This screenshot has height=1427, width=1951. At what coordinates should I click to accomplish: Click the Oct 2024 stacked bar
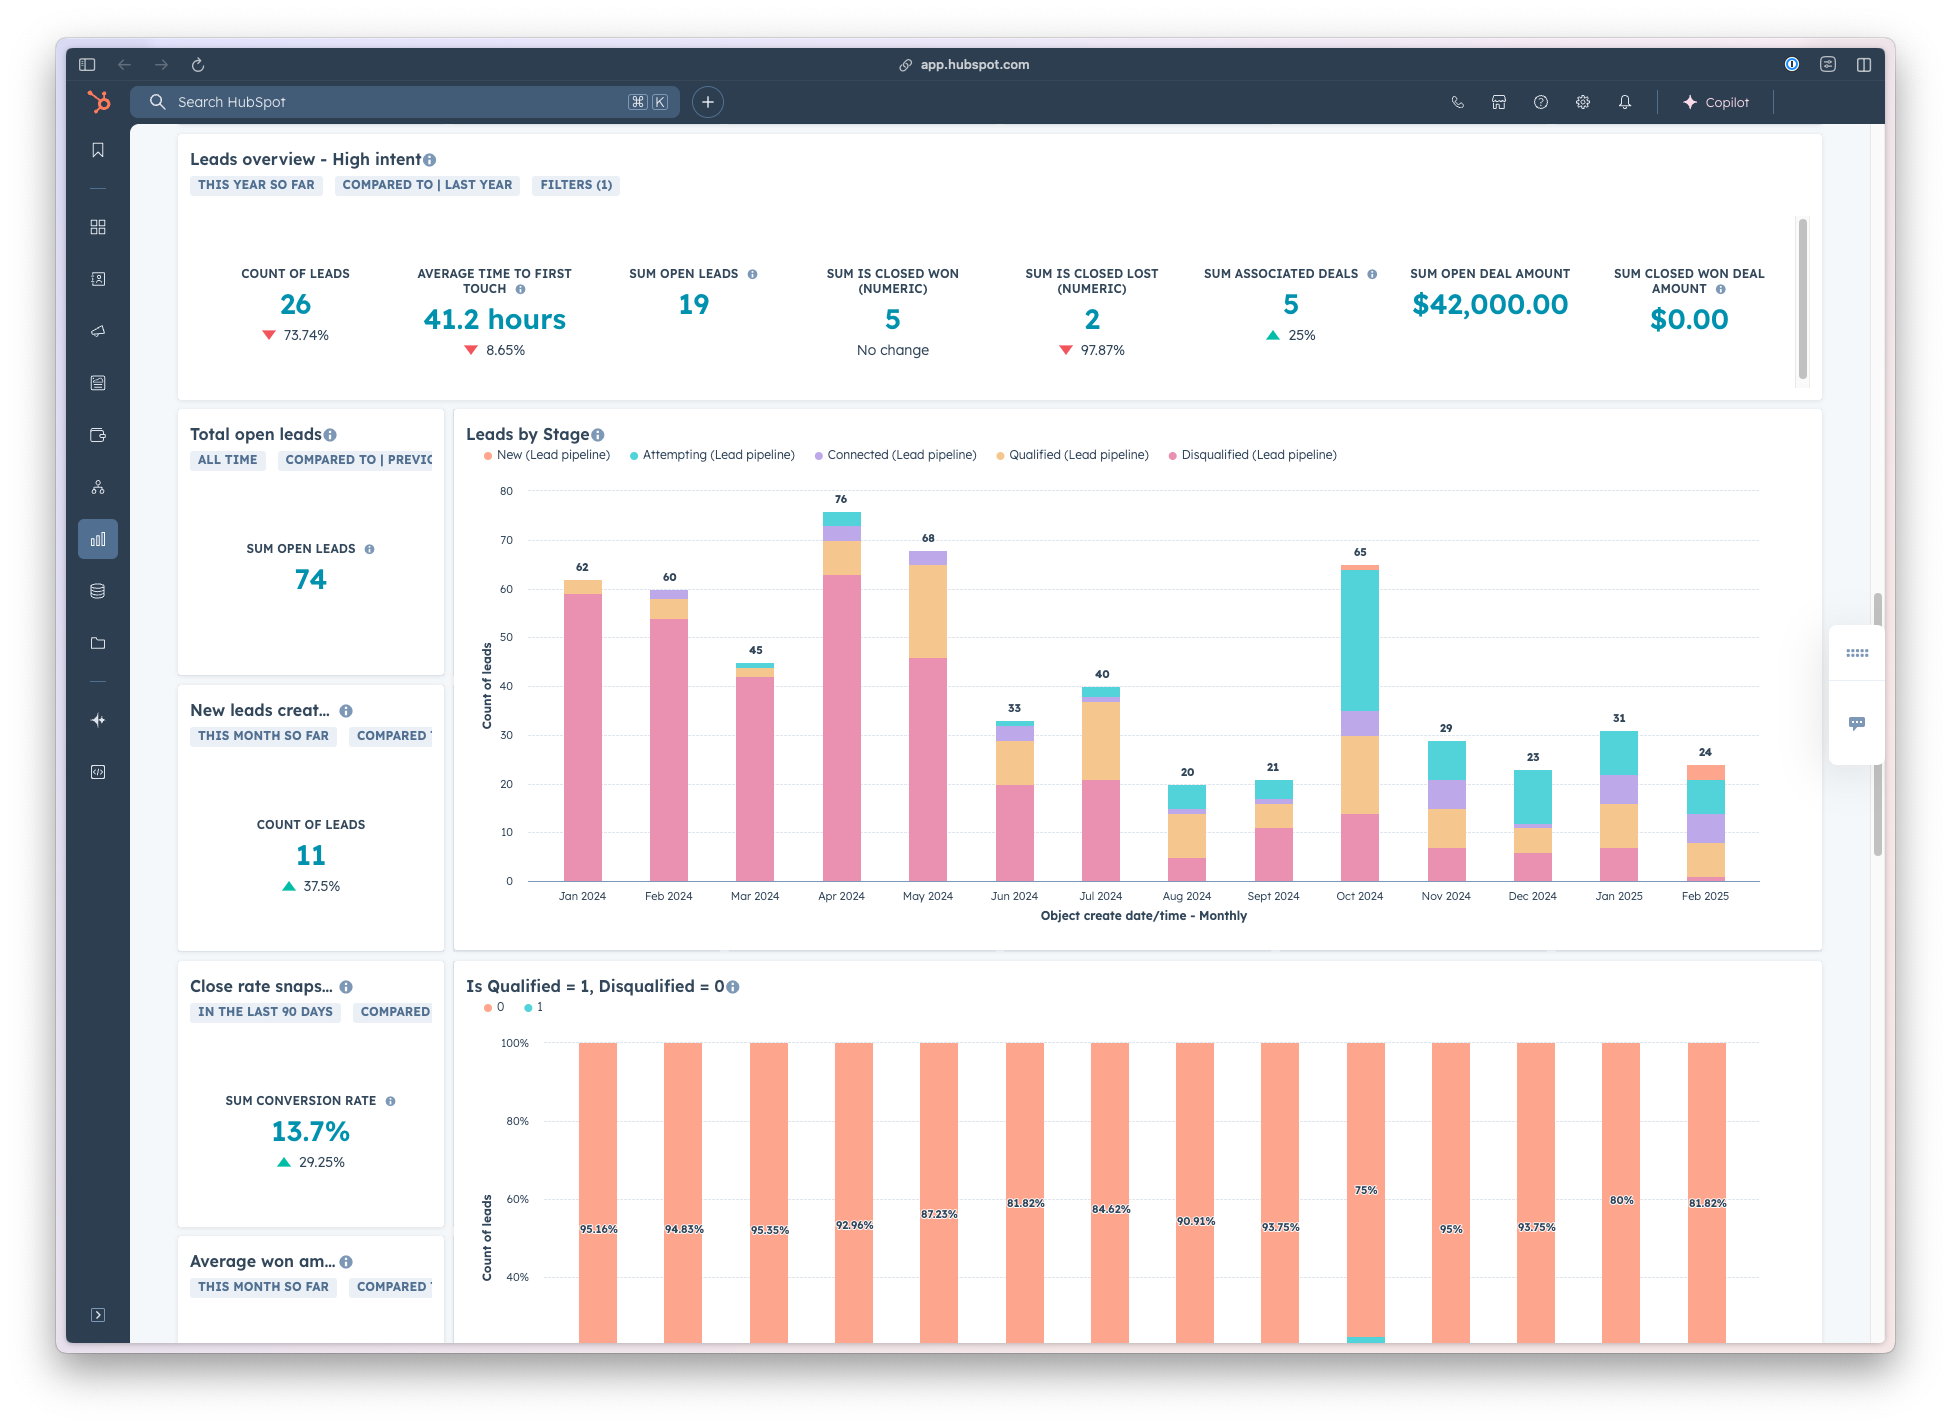click(x=1360, y=723)
